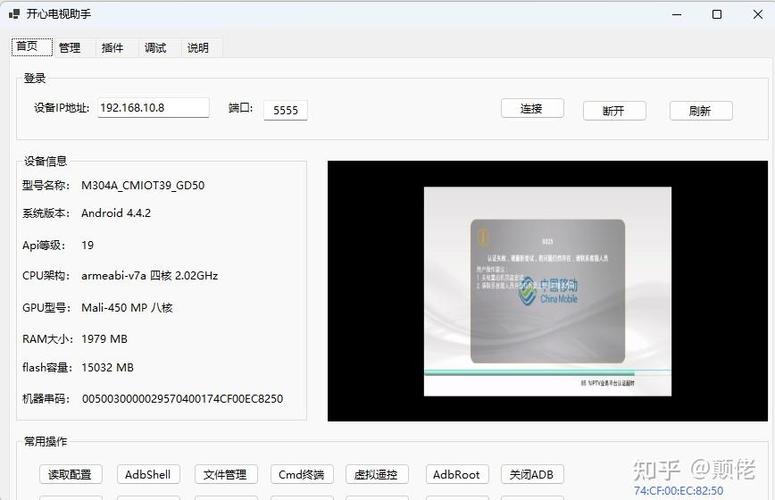Launch Cmd终端

coord(302,474)
